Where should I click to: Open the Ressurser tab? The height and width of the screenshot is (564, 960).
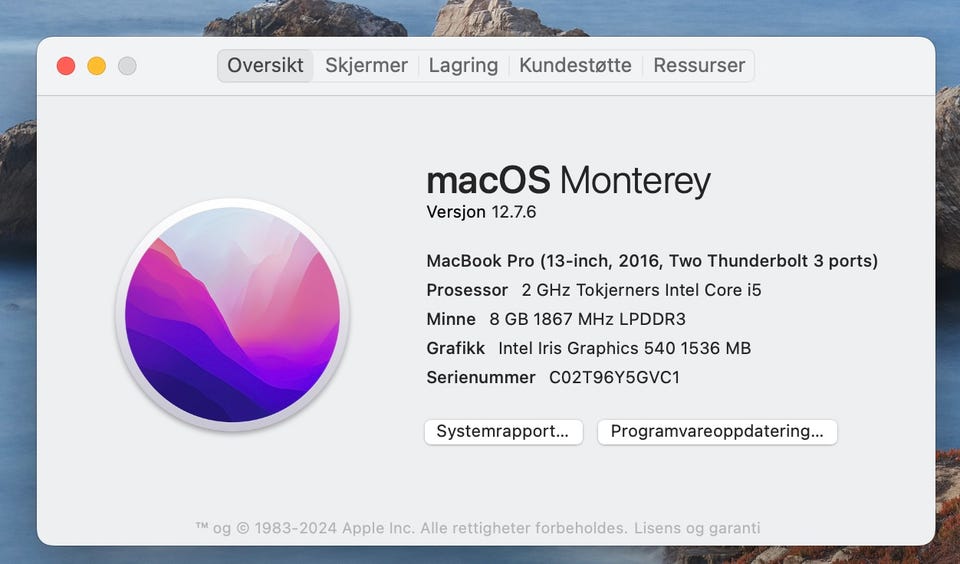[699, 66]
